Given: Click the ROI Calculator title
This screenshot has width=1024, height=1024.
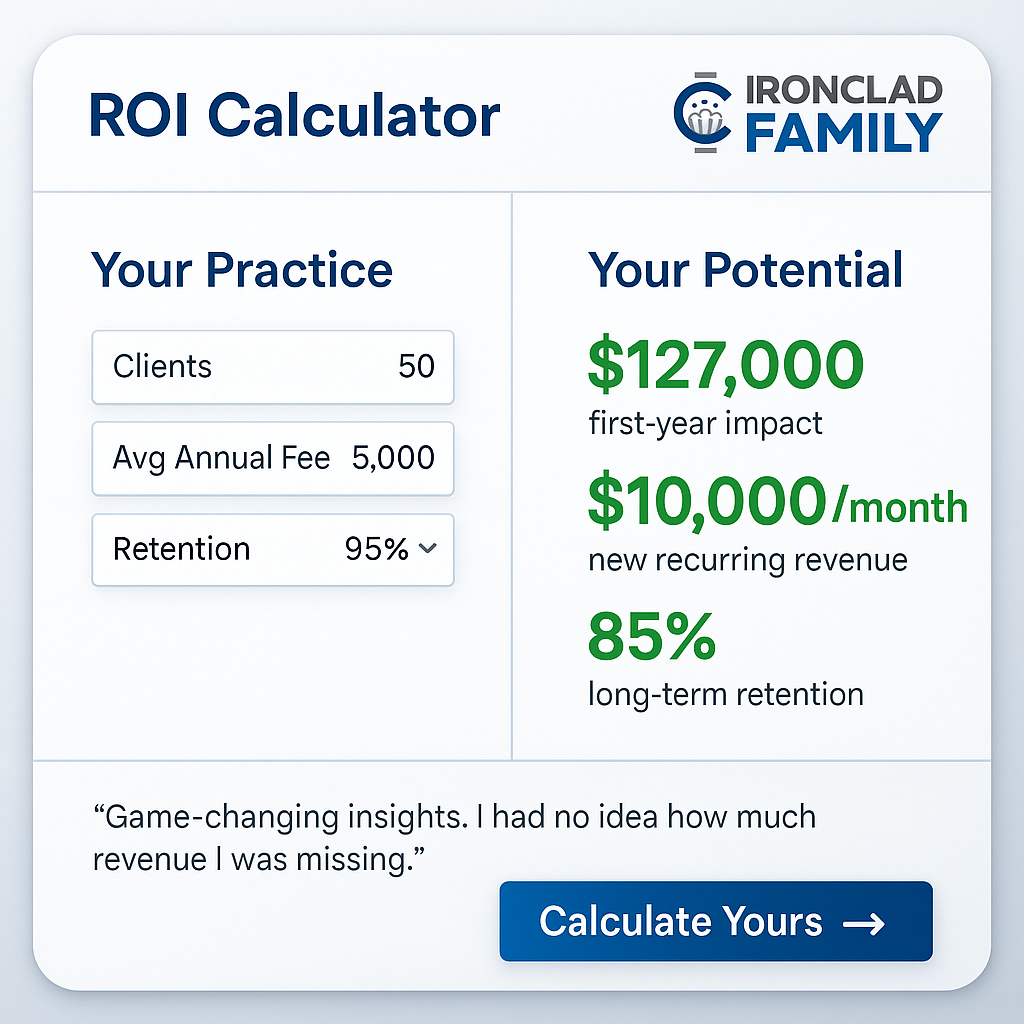Looking at the screenshot, I should pos(294,115).
